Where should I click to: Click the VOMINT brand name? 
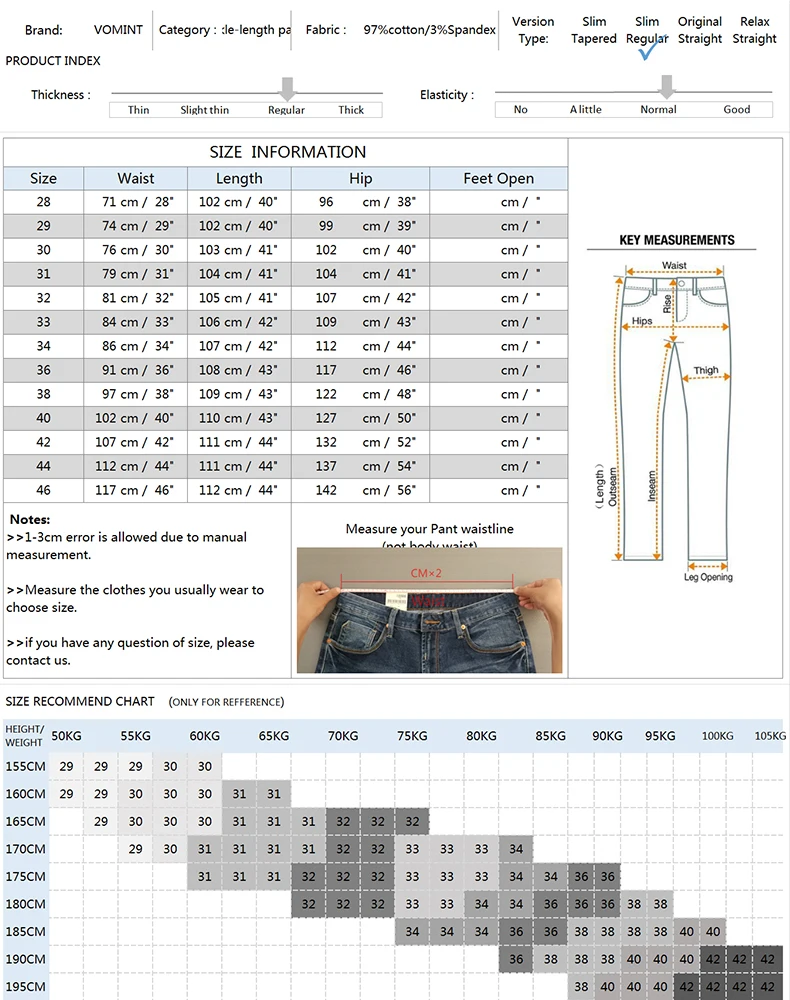pos(118,29)
